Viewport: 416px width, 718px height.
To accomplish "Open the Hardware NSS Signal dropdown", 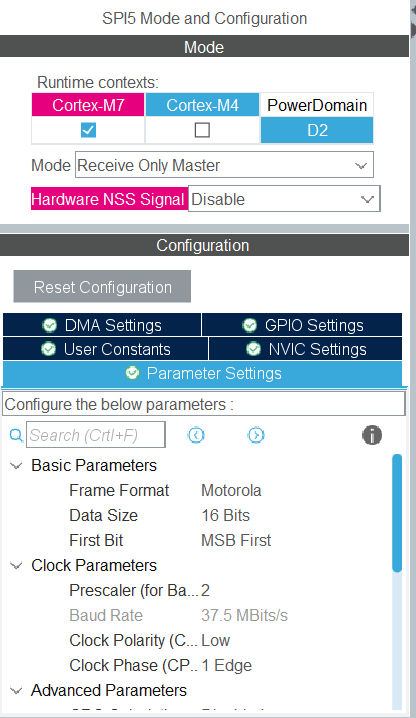I will pyautogui.click(x=284, y=199).
